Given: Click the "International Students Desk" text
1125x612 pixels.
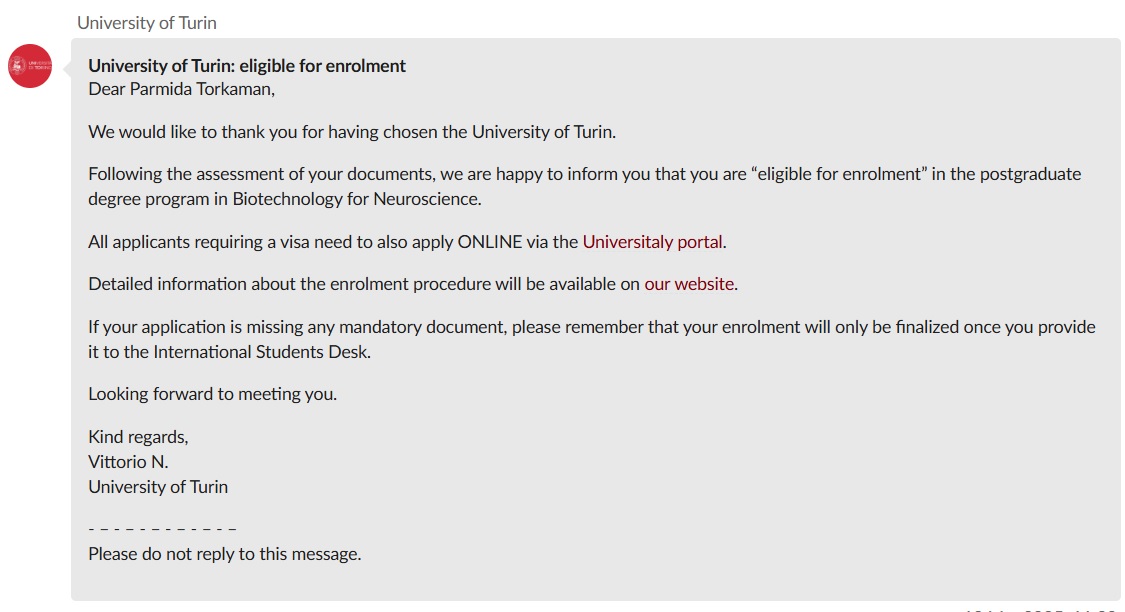Looking at the screenshot, I should click(x=260, y=352).
